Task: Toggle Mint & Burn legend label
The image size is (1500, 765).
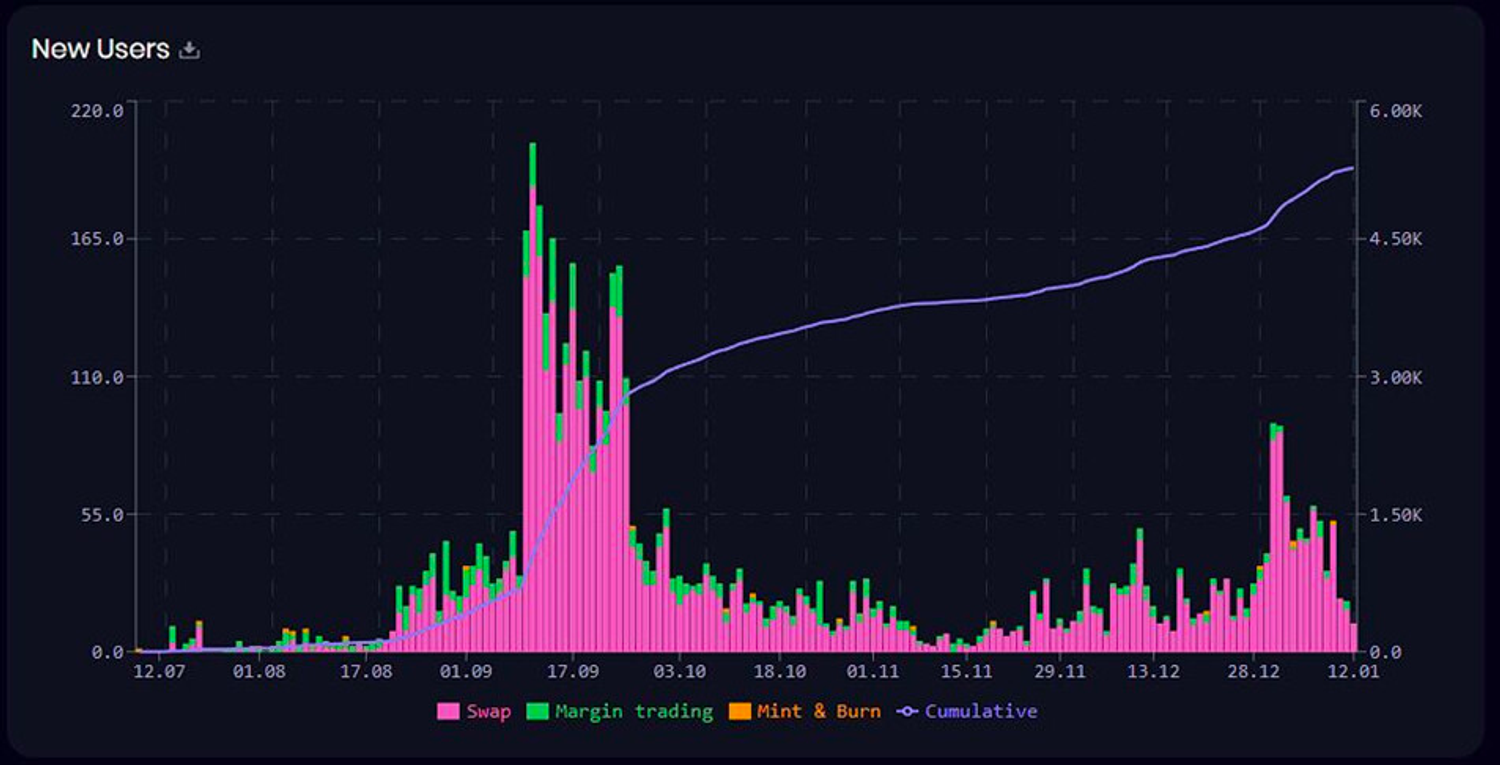Action: click(819, 712)
